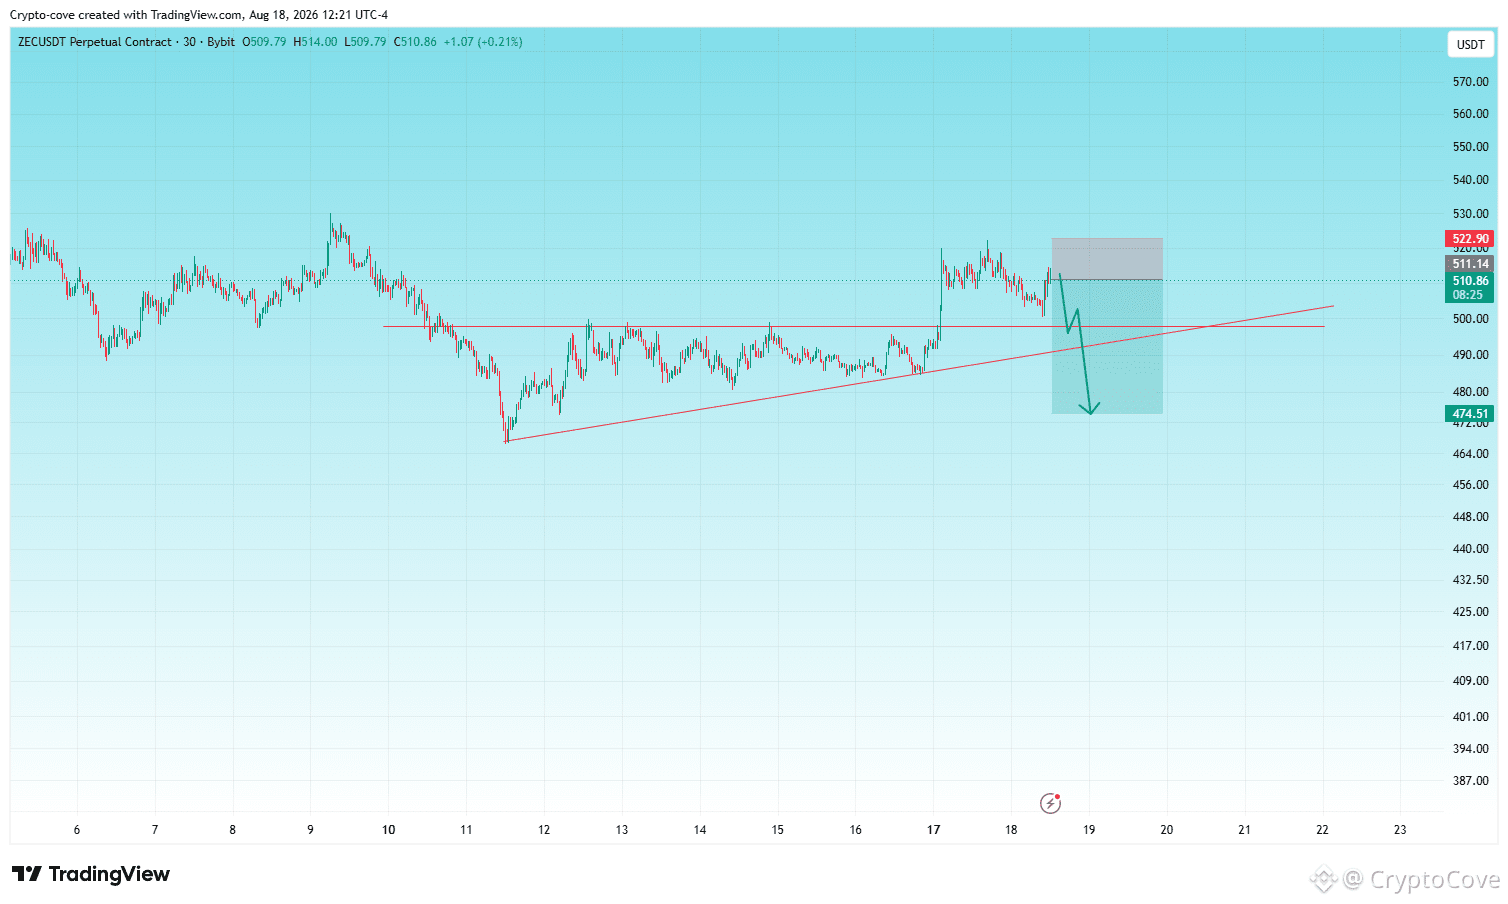Click the 550.00 price axis label
The width and height of the screenshot is (1508, 904).
click(1470, 147)
